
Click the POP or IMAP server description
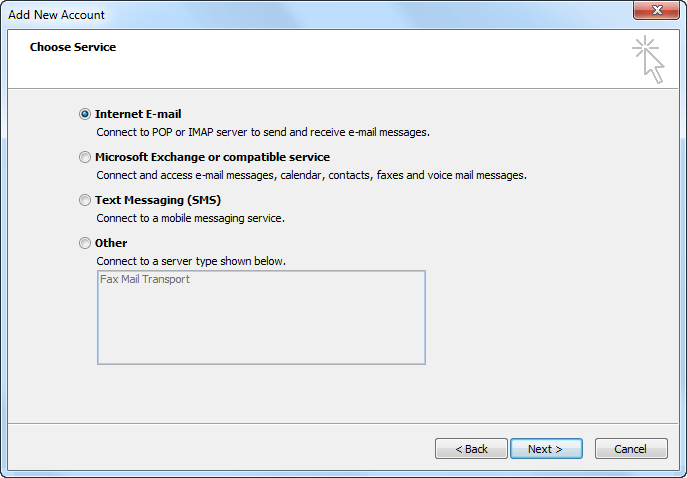pos(263,132)
